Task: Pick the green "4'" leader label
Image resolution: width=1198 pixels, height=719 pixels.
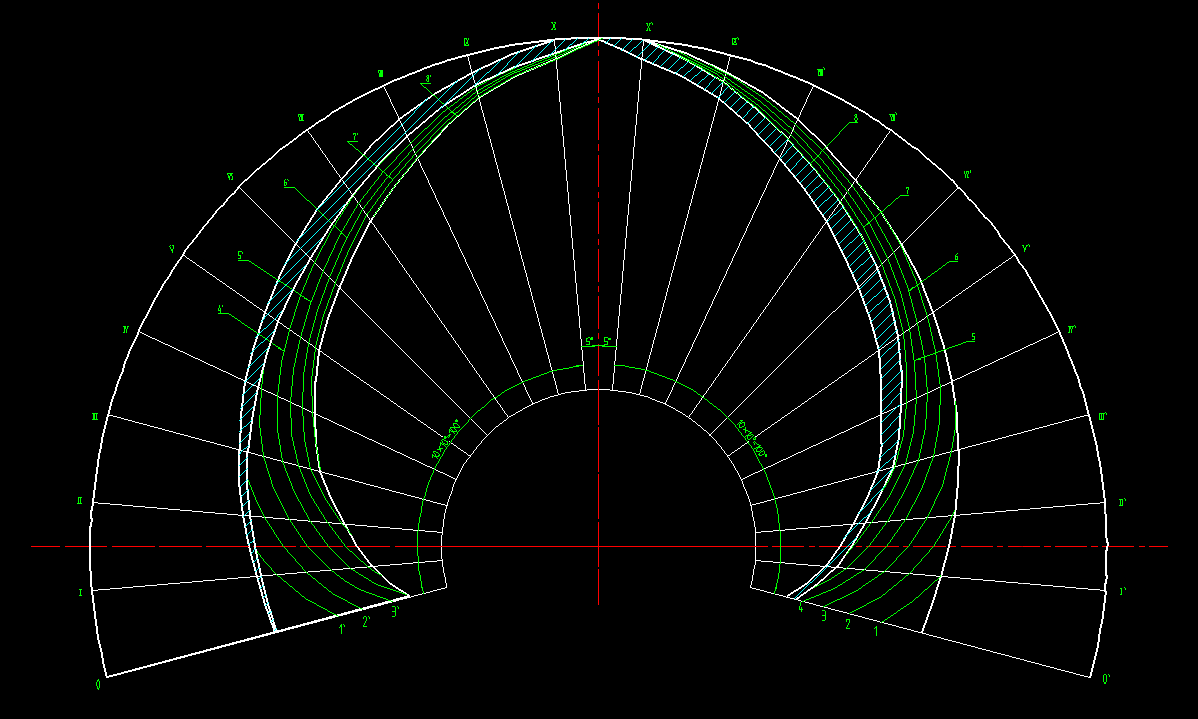Action: (x=221, y=309)
